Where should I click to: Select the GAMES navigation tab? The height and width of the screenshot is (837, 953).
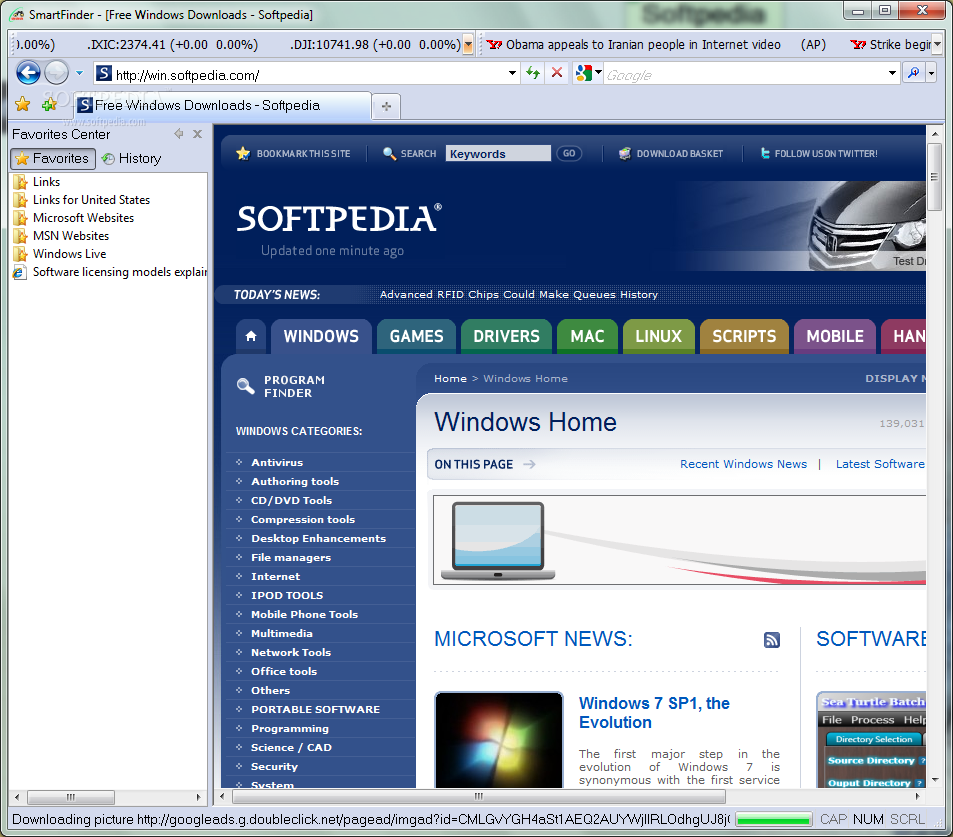tap(416, 336)
